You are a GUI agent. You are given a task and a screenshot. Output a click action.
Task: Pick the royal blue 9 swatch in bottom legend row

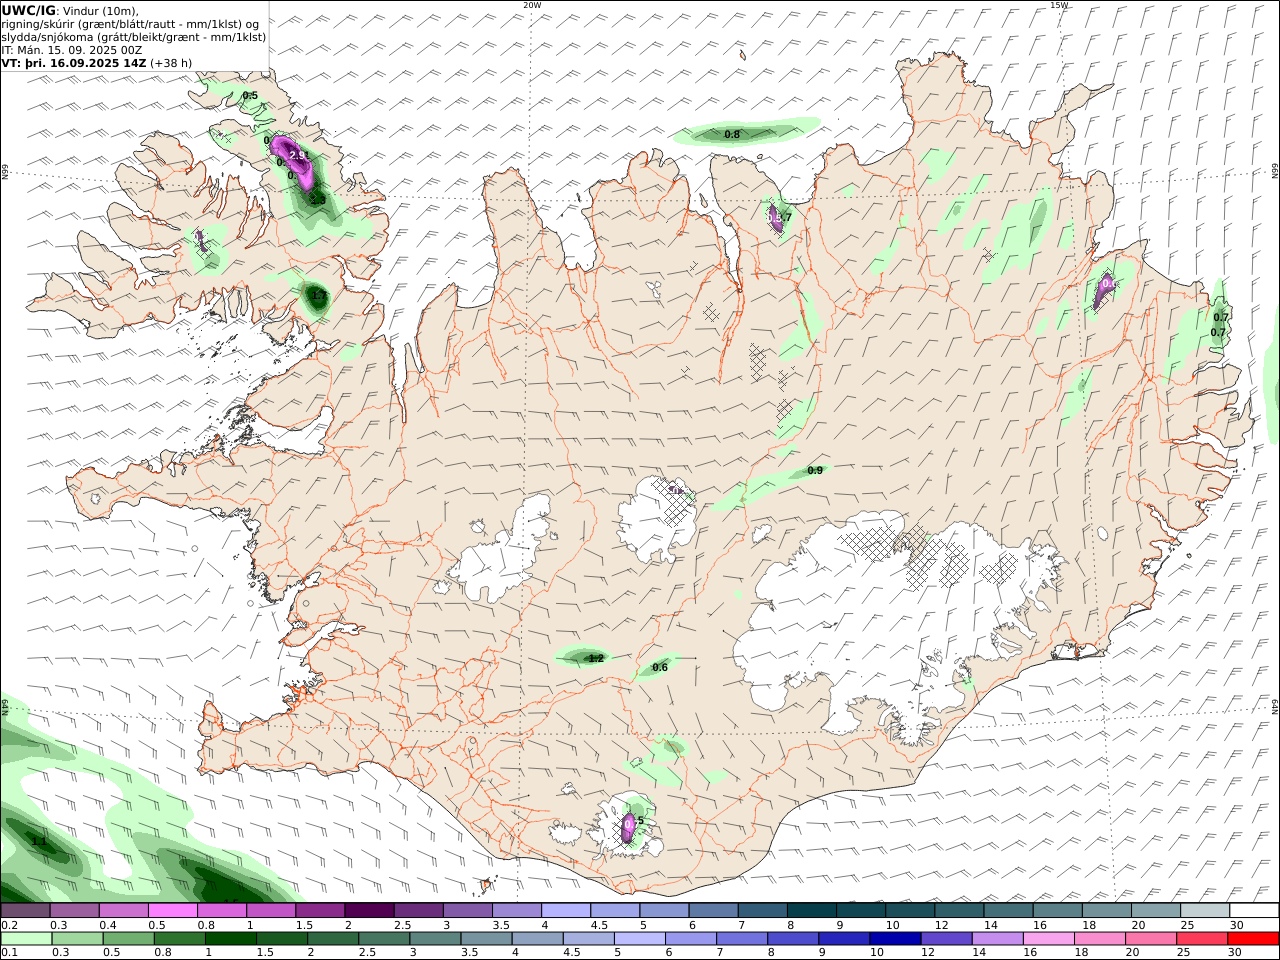coord(843,939)
